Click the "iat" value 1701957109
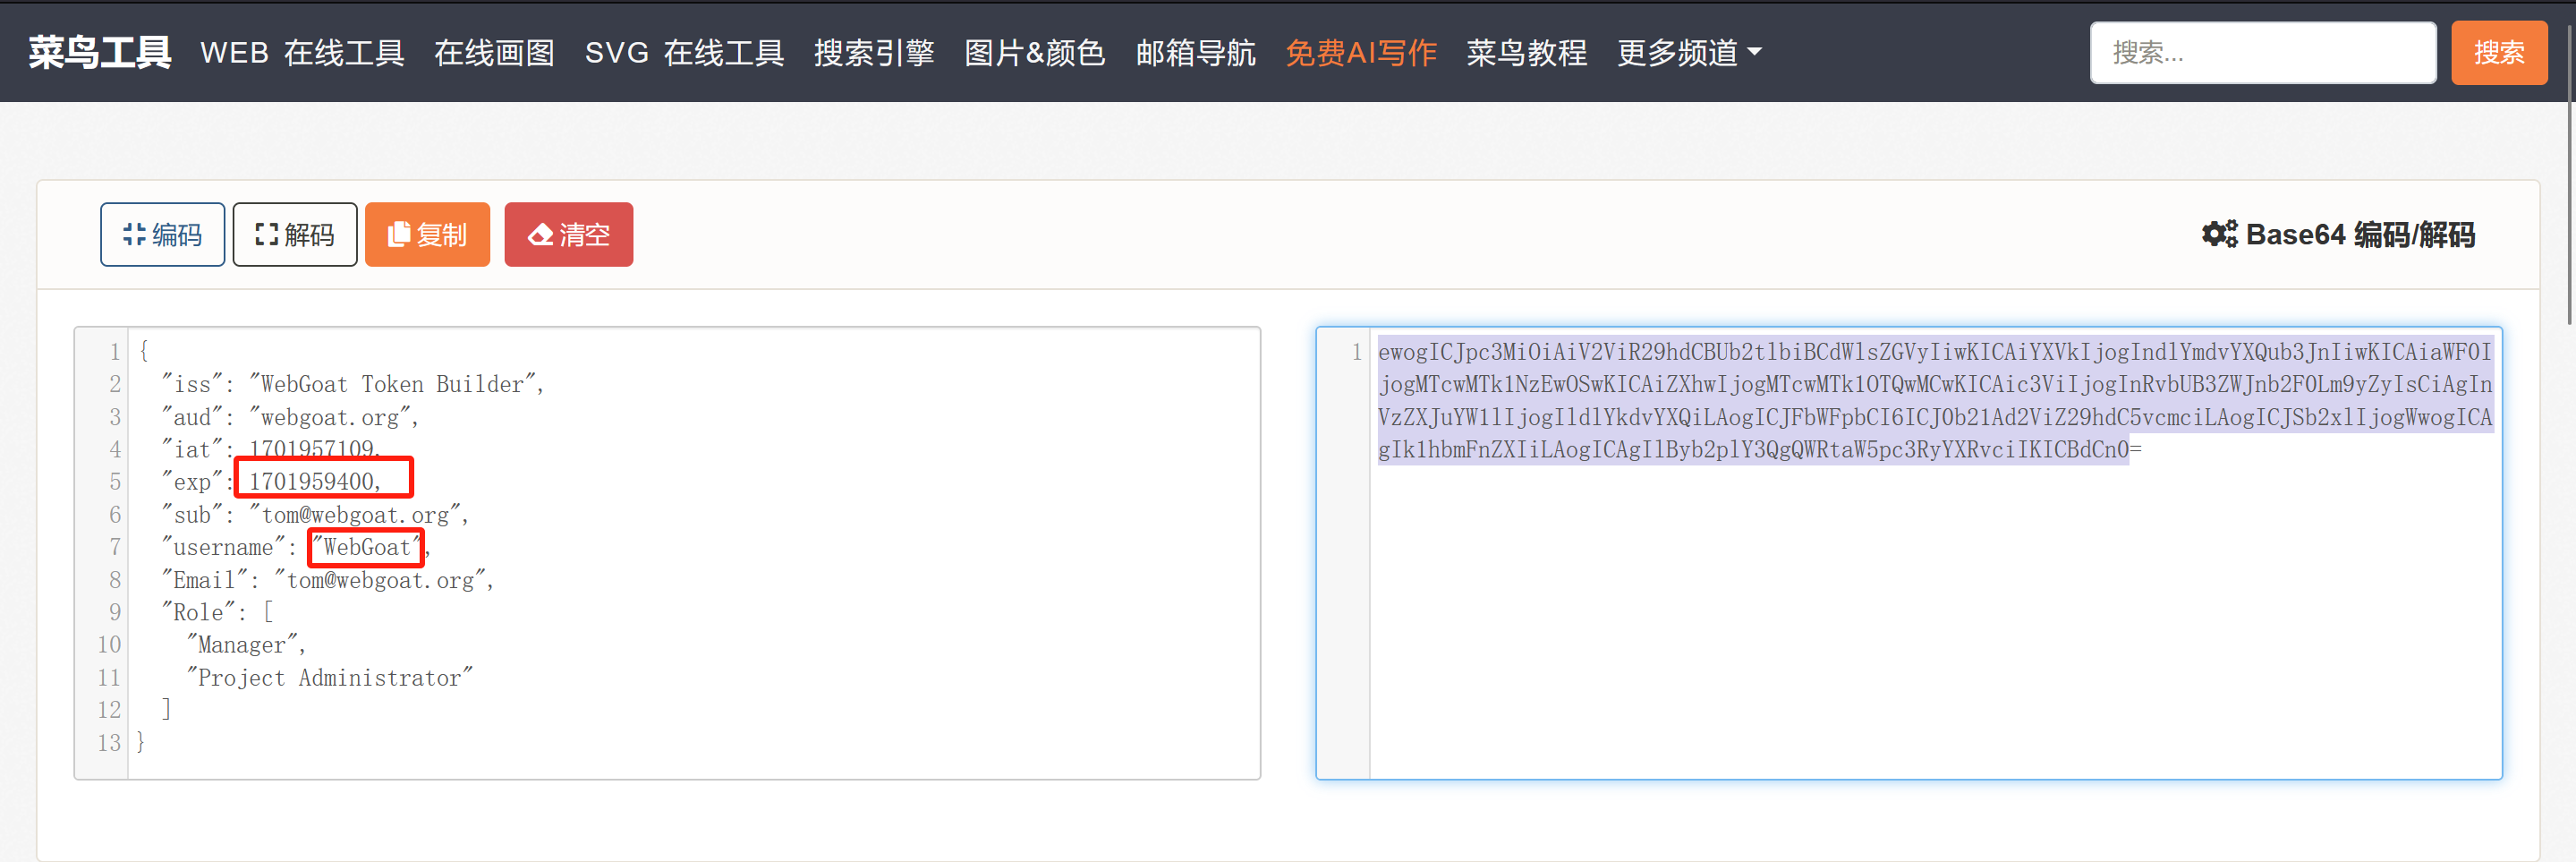The width and height of the screenshot is (2576, 862). click(x=314, y=449)
